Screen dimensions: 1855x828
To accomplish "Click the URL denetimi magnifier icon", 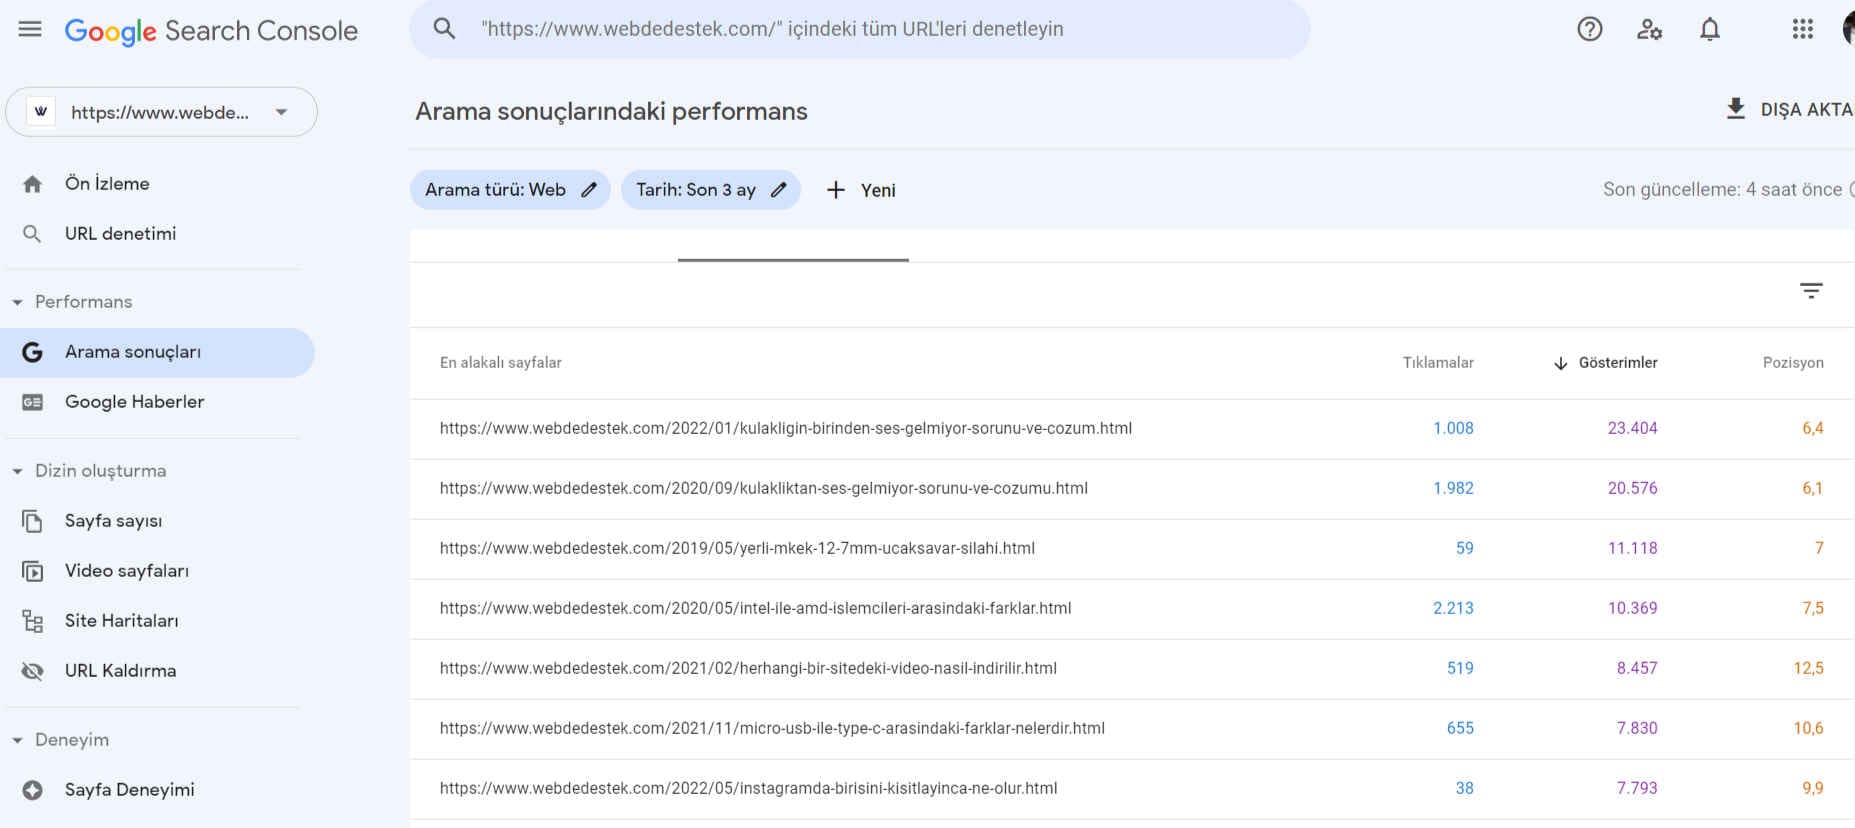I will tap(32, 234).
